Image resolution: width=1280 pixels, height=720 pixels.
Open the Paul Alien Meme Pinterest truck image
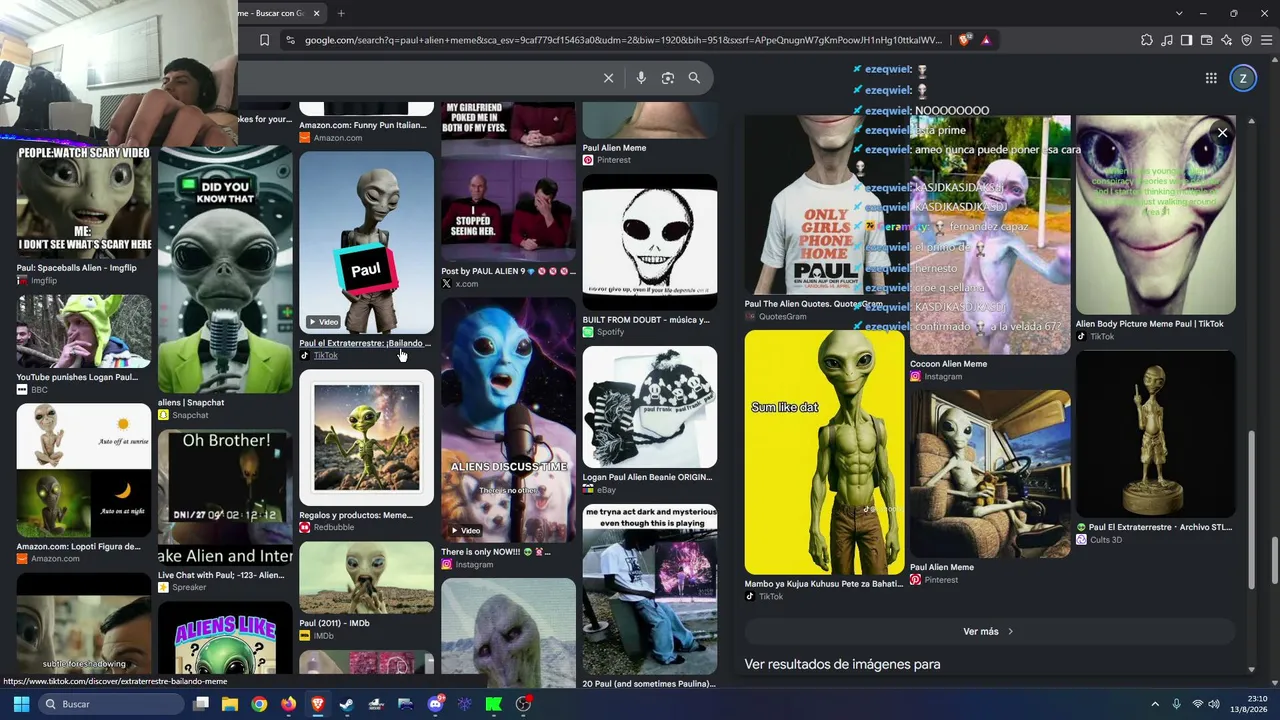pos(990,474)
